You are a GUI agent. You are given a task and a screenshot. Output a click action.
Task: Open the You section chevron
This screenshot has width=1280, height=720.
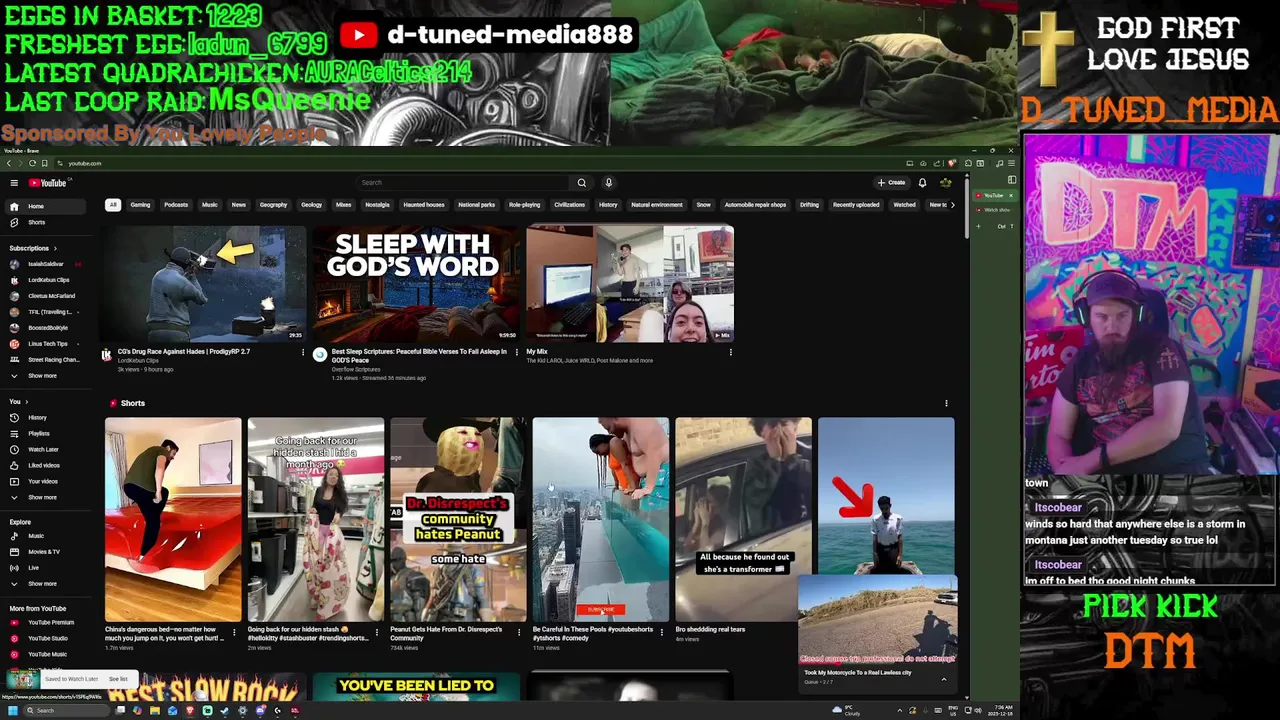click(x=26, y=402)
